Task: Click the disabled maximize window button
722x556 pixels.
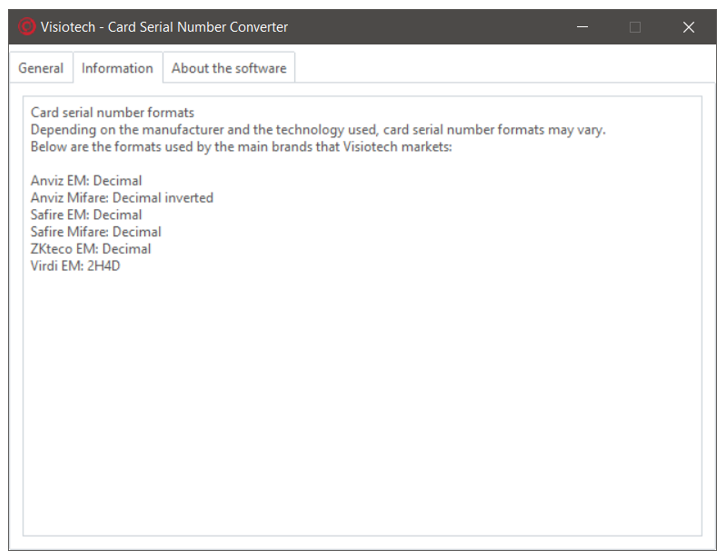Action: point(635,27)
